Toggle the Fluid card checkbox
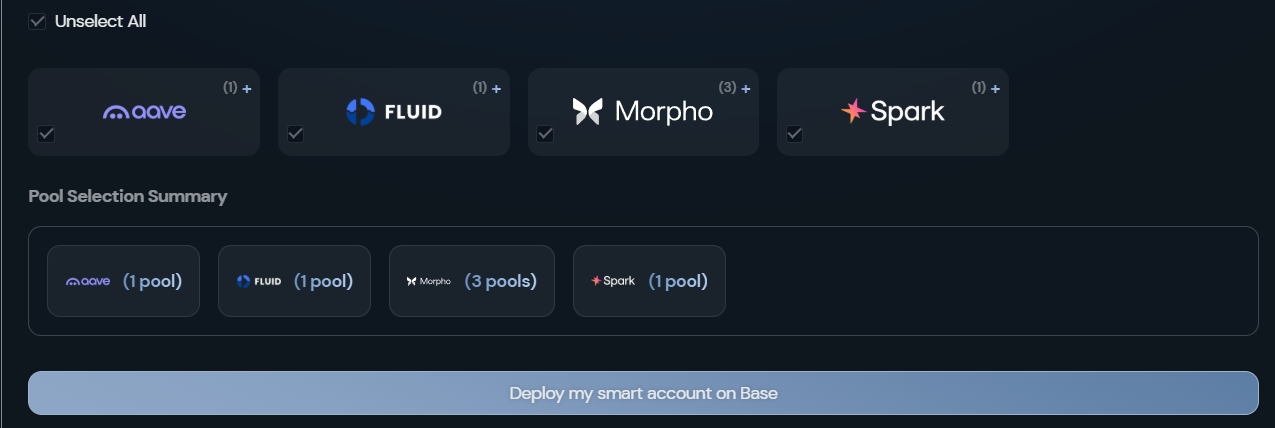The image size is (1275, 428). (x=296, y=134)
